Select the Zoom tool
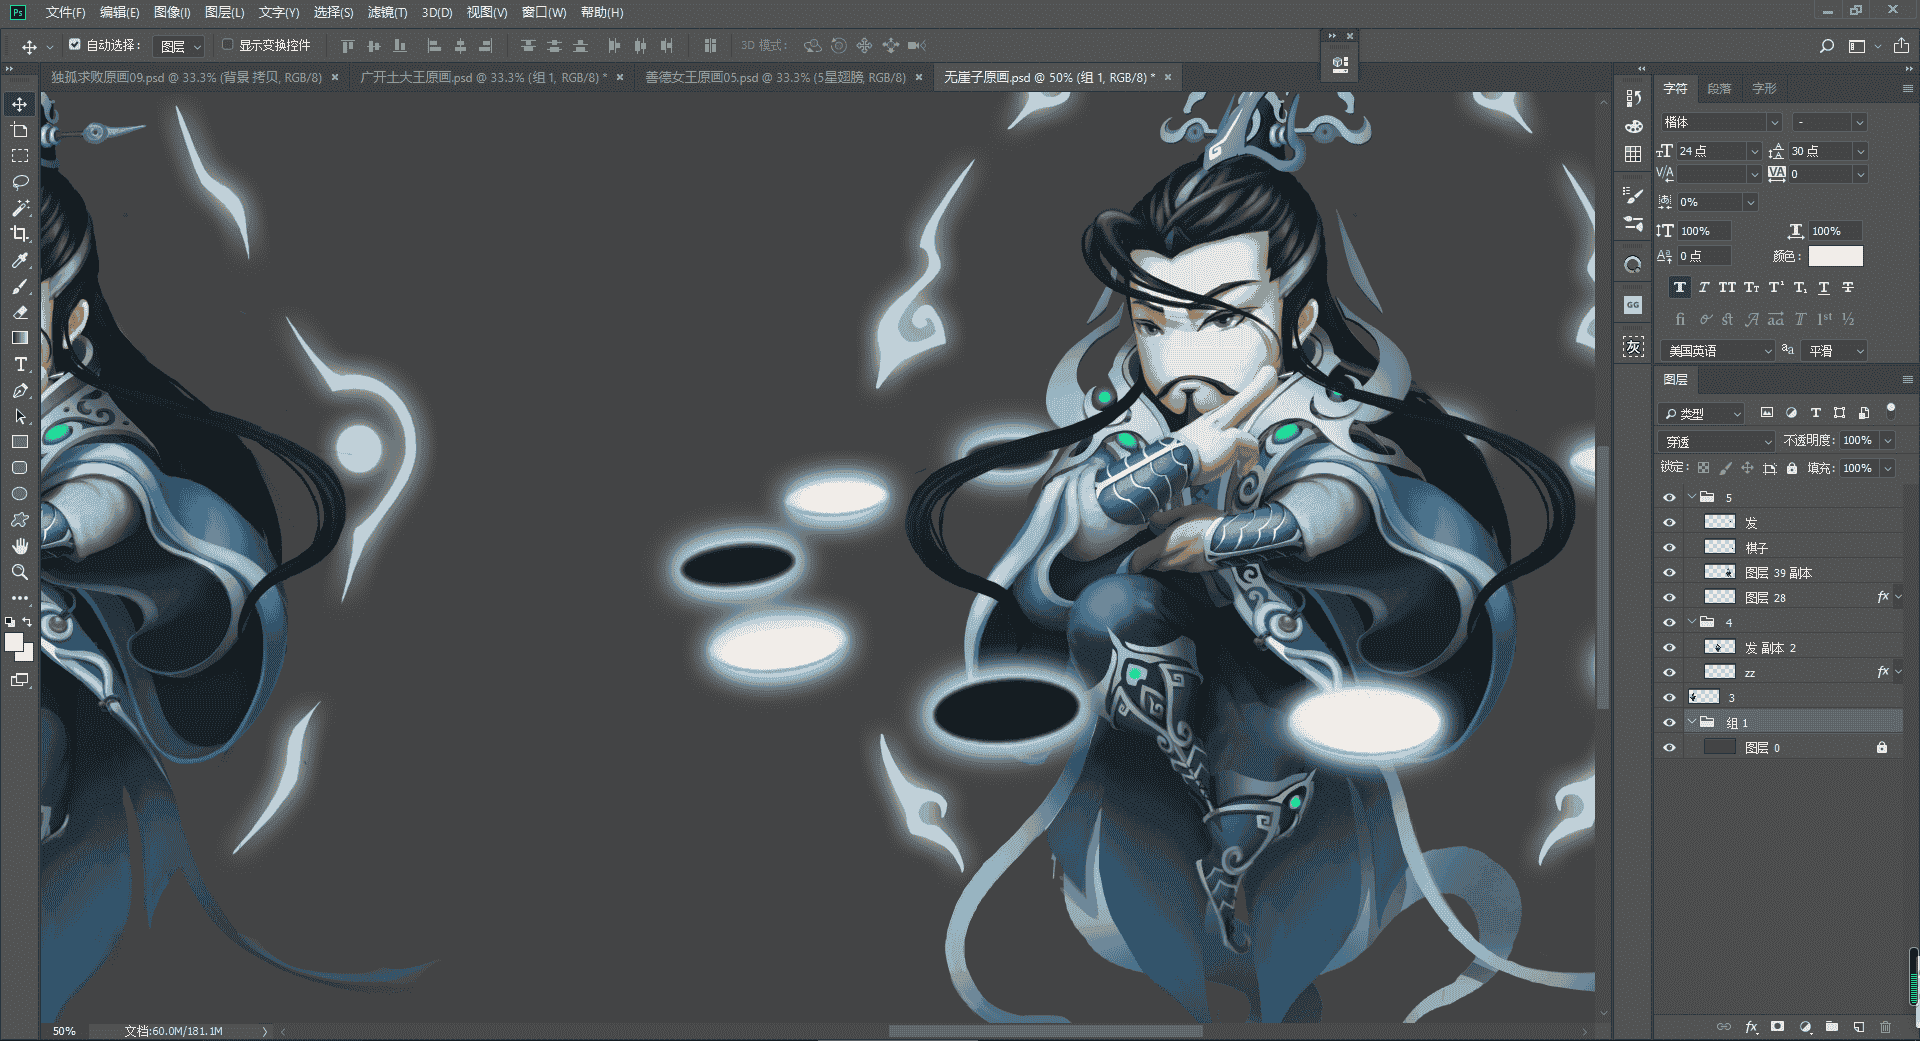Viewport: 1920px width, 1041px height. click(19, 572)
